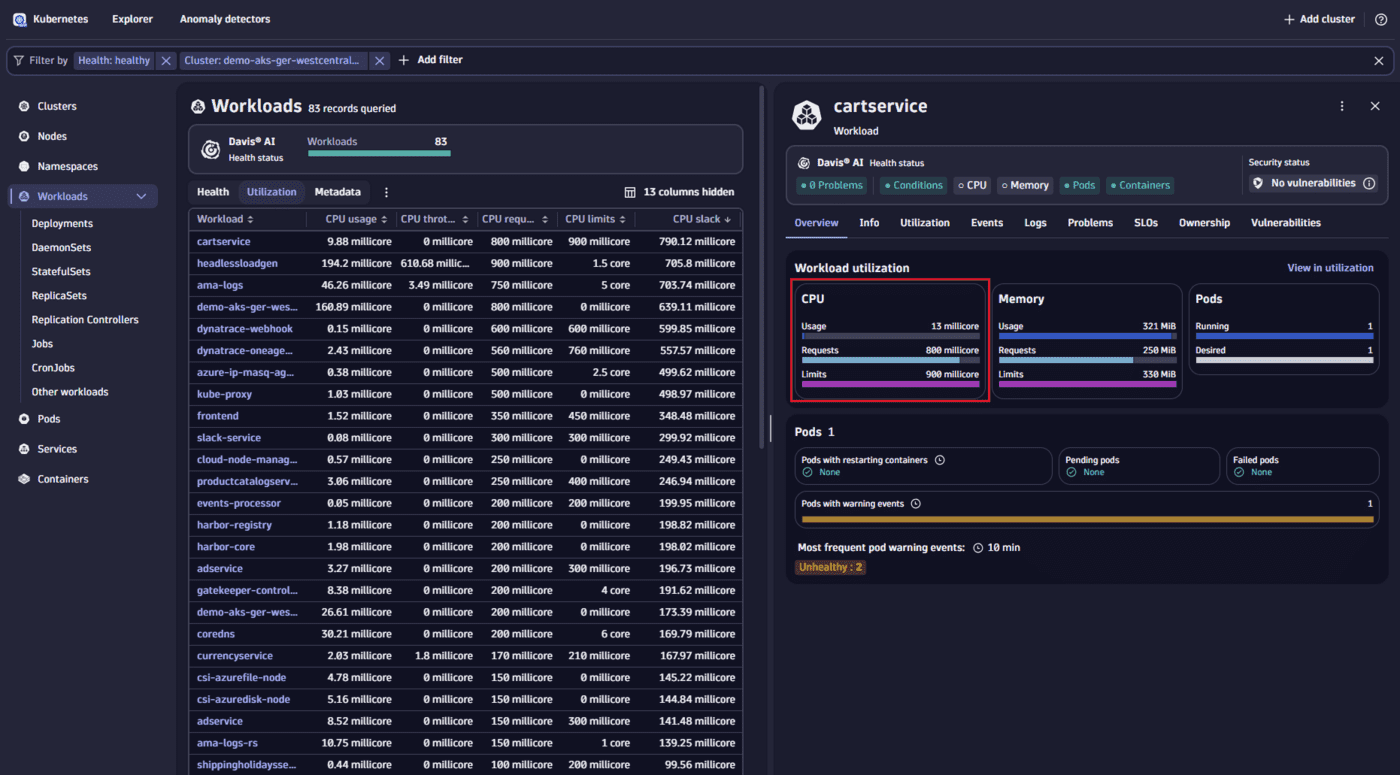
Task: Open Anomaly detectors from the top menu
Action: click(x=224, y=18)
